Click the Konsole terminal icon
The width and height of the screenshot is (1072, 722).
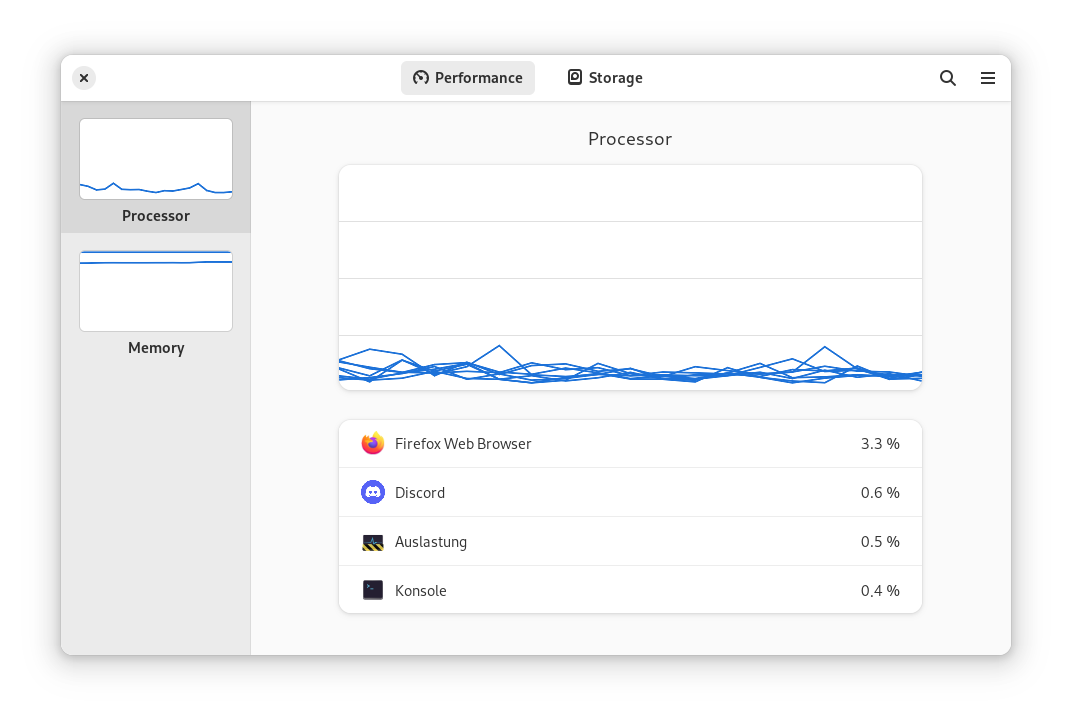click(x=373, y=590)
